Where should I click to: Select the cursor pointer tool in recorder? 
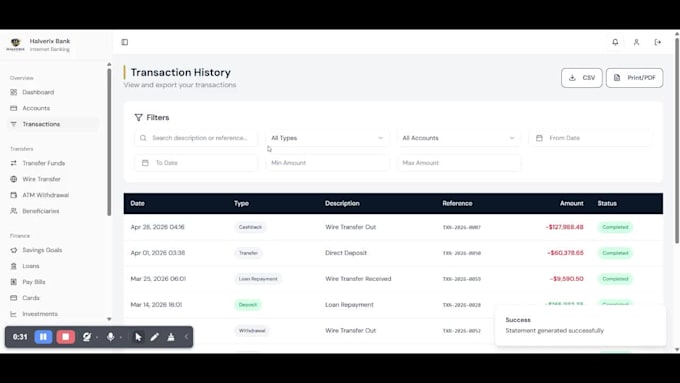click(x=138, y=337)
